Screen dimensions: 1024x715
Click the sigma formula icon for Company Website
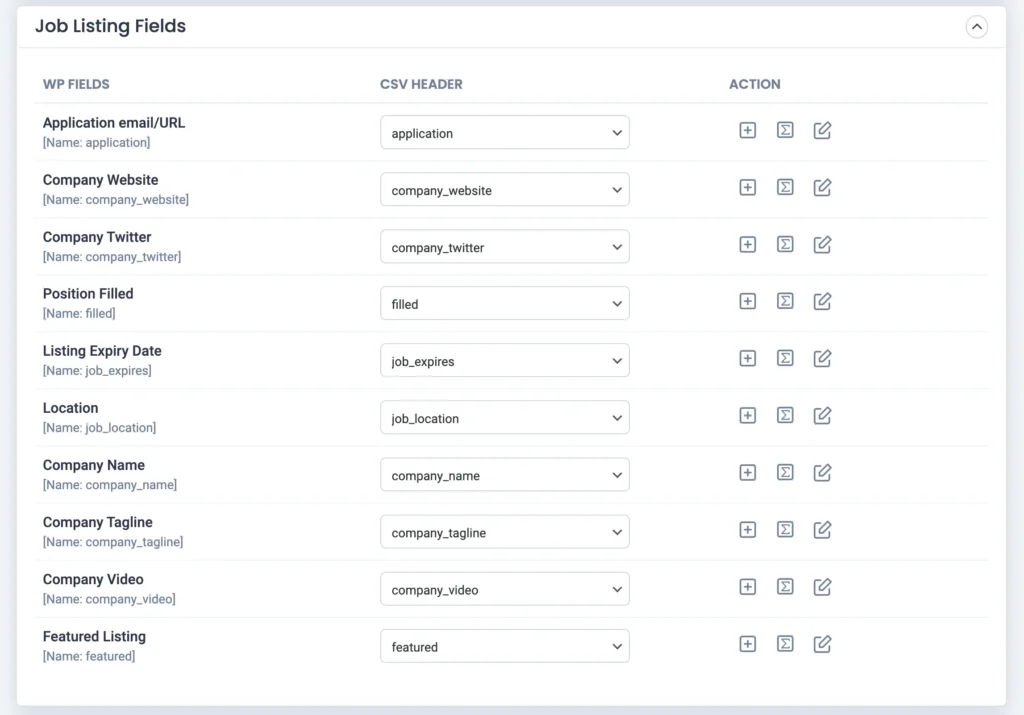point(785,187)
